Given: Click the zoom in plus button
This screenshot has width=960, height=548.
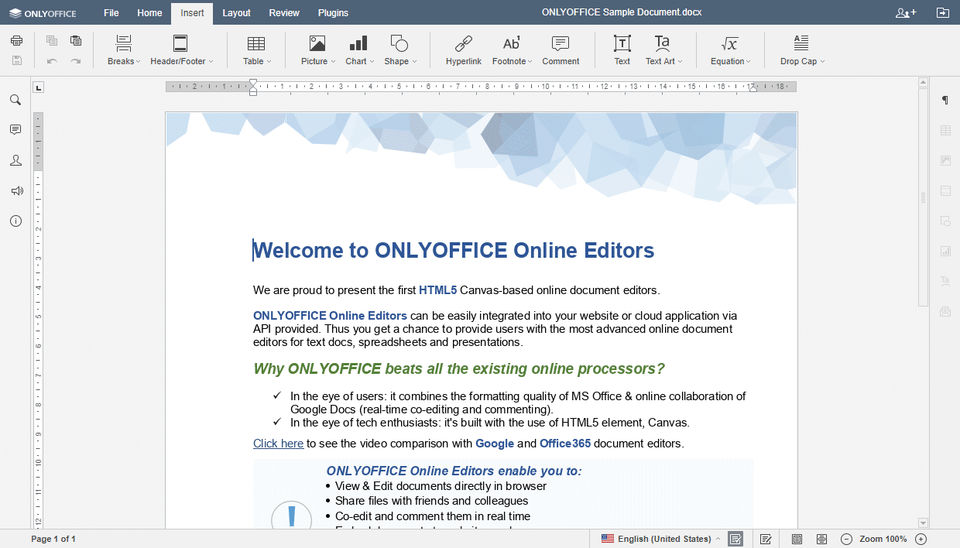Looking at the screenshot, I should (921, 539).
